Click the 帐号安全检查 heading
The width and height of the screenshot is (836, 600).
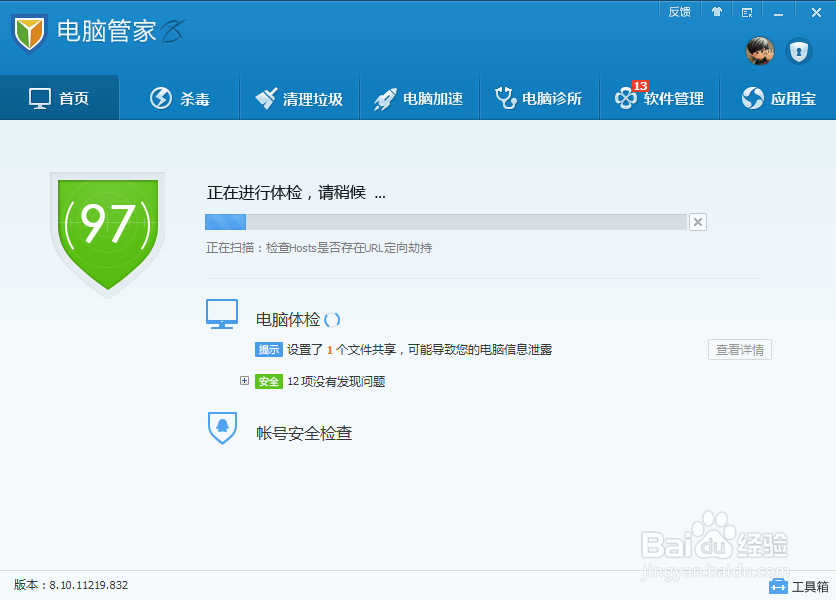304,433
